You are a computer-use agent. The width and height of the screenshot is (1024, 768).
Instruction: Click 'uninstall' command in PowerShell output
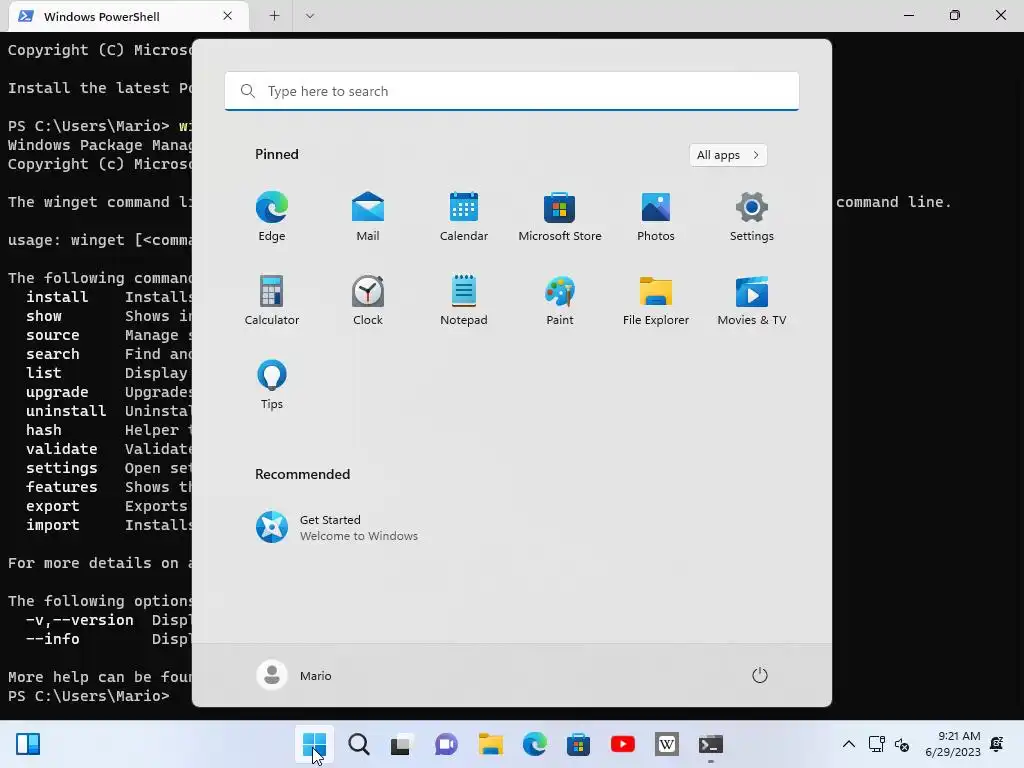coord(66,411)
